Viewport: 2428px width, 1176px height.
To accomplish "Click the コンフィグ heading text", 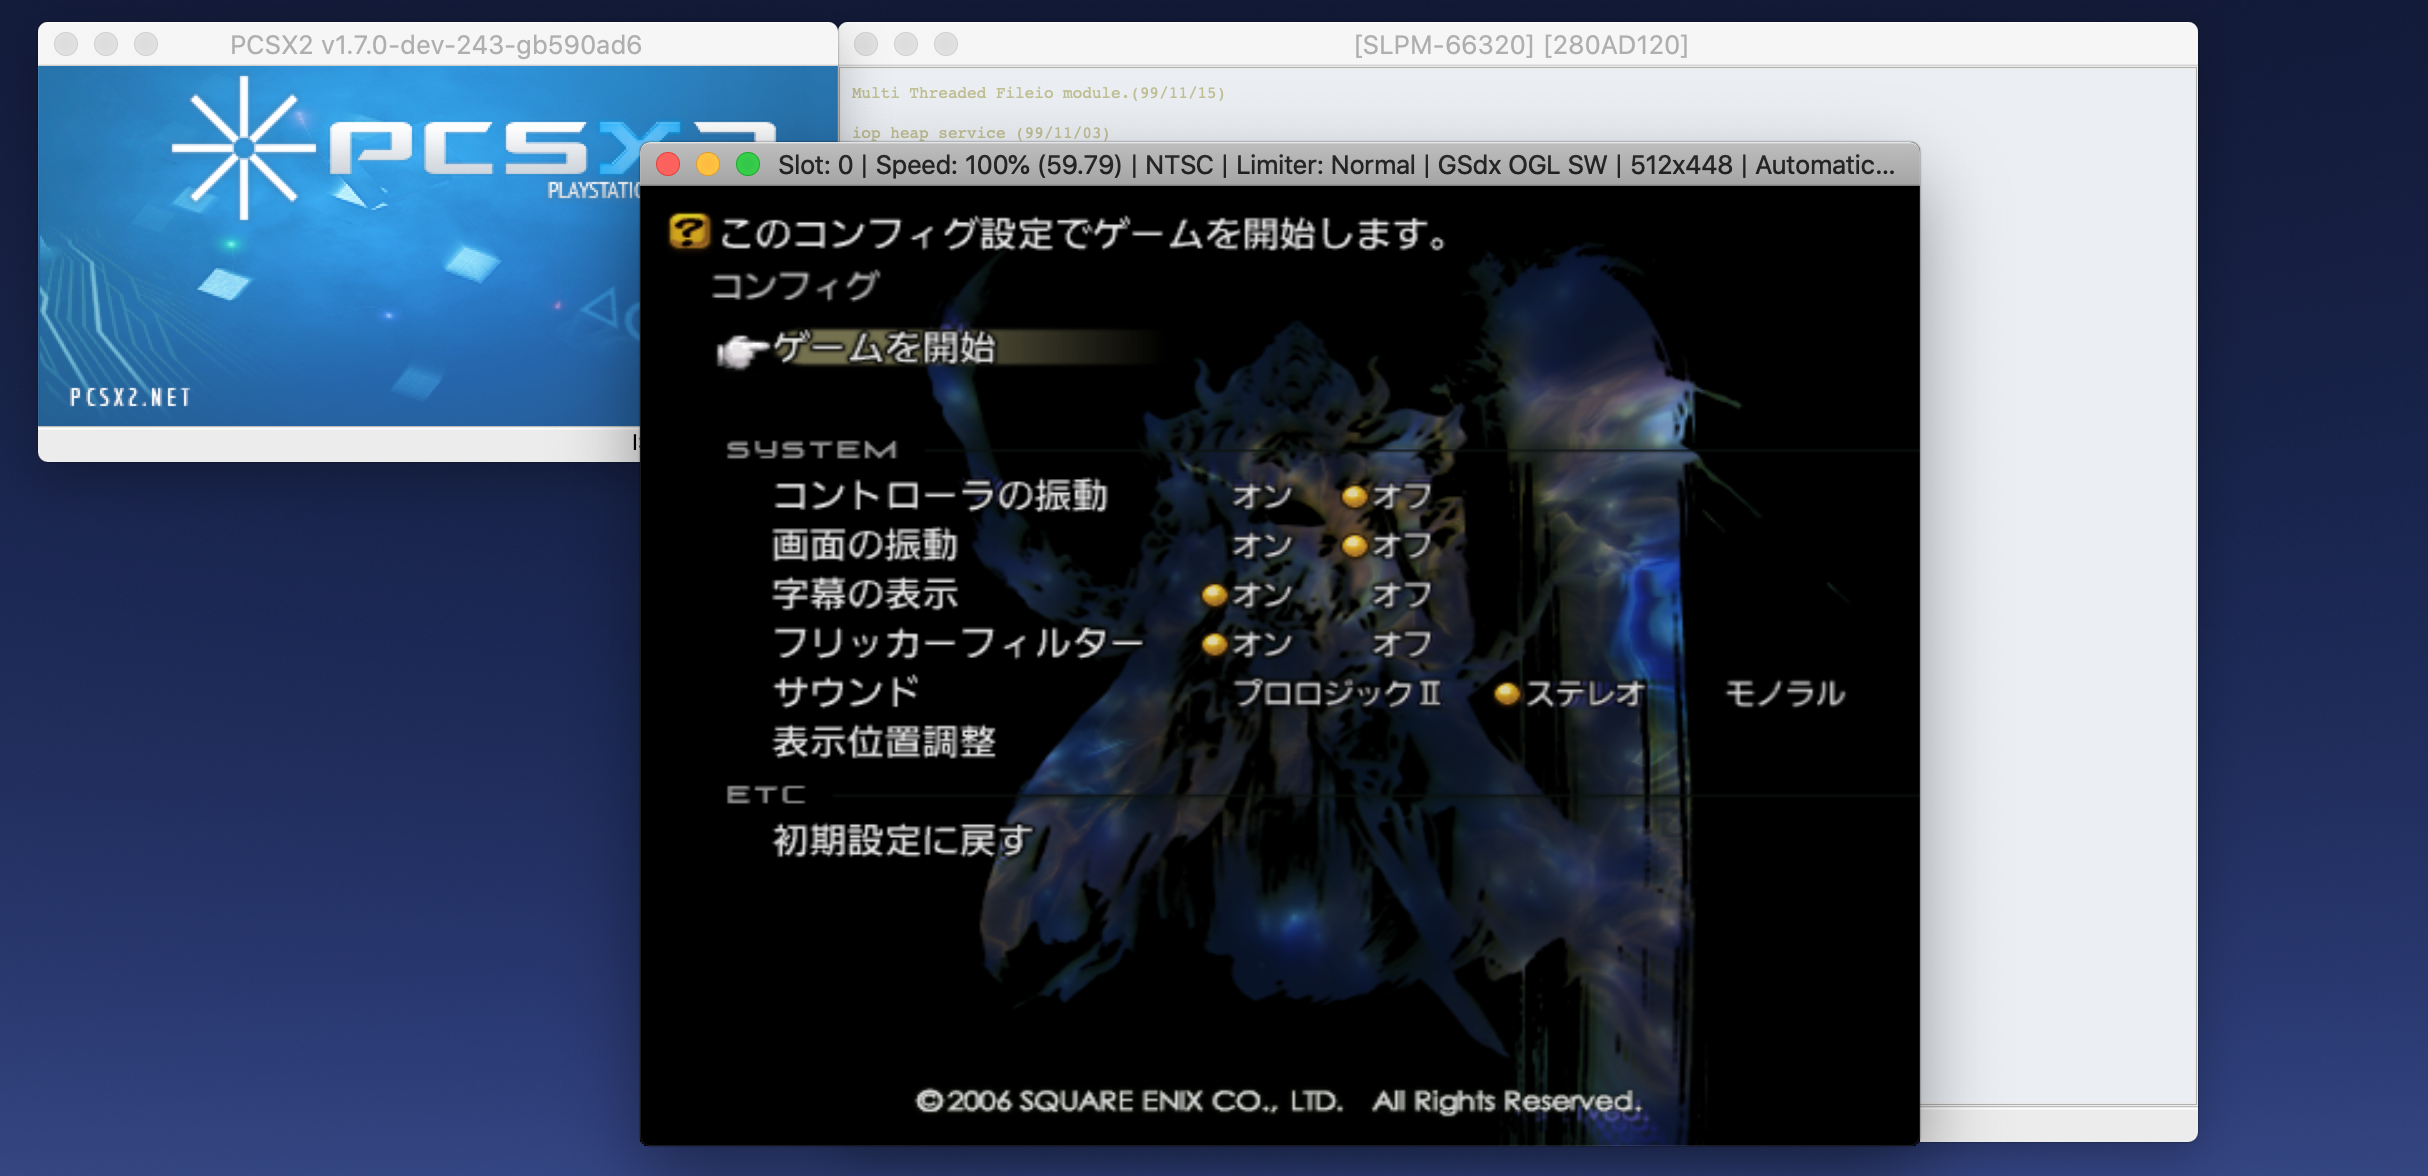I will click(795, 287).
